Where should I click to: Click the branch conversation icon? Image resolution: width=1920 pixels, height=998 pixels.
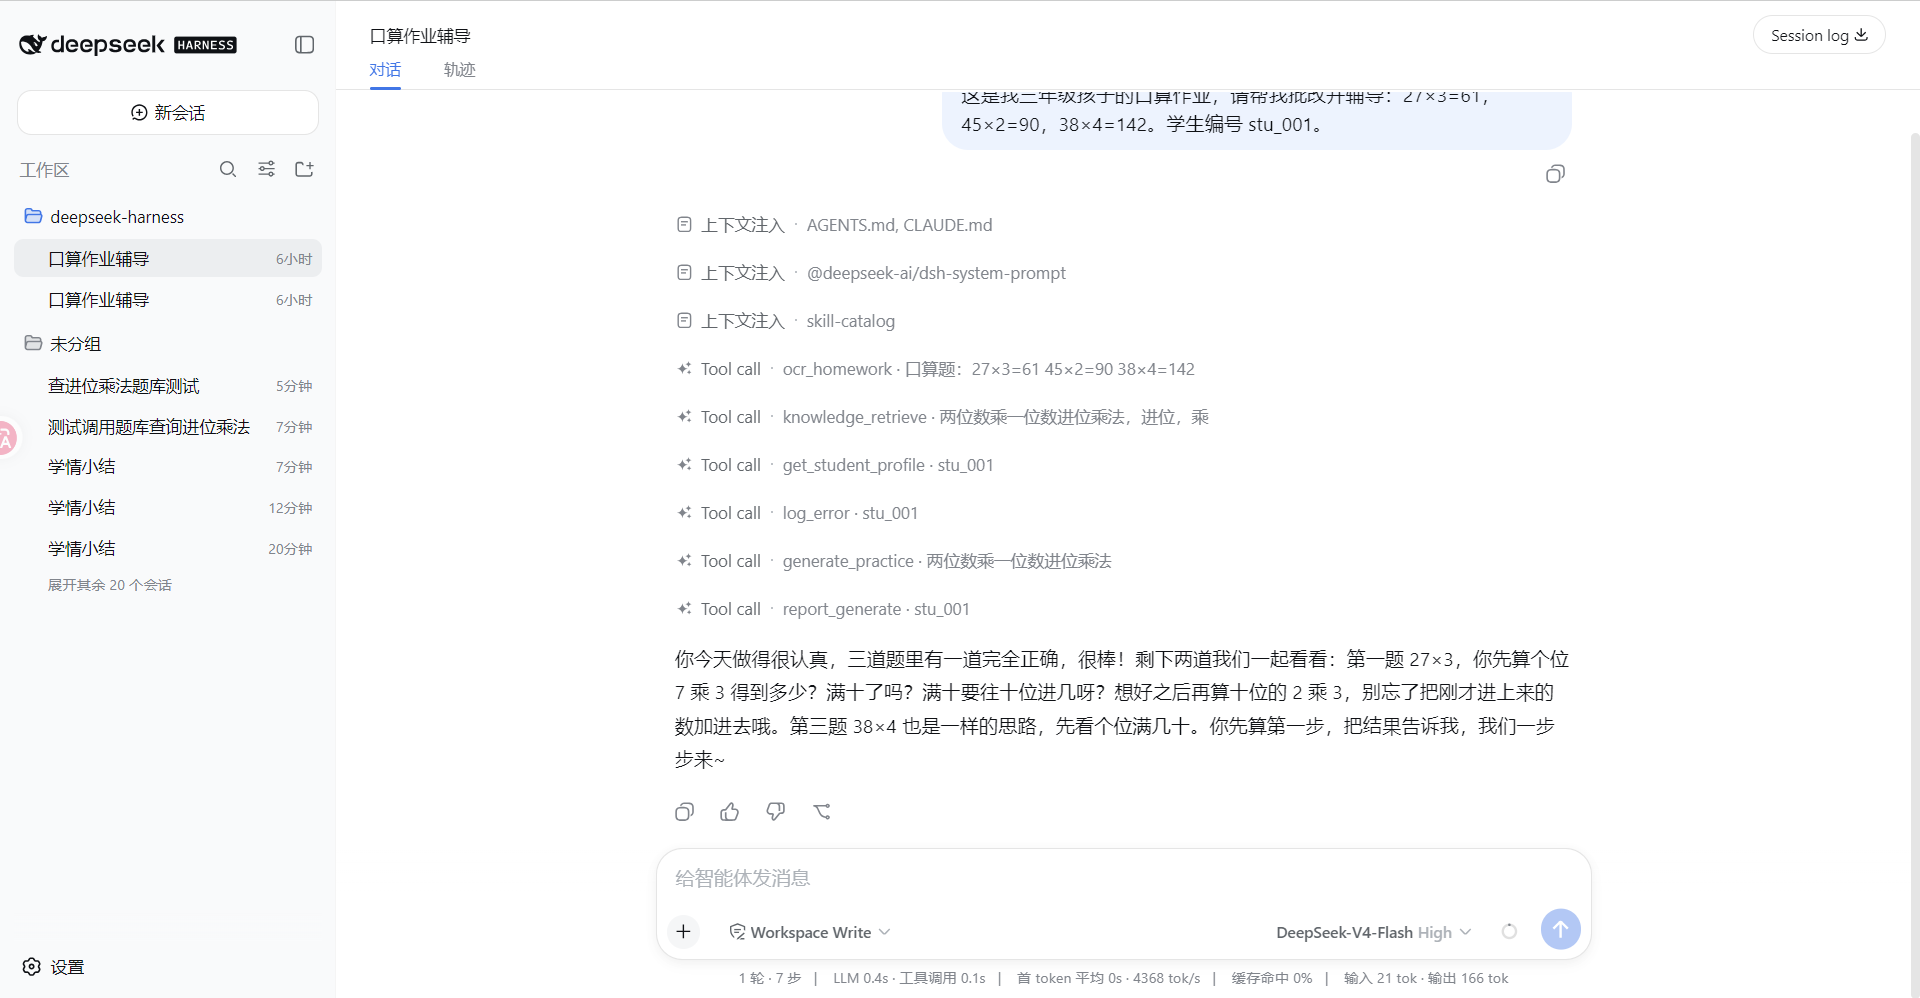822,812
